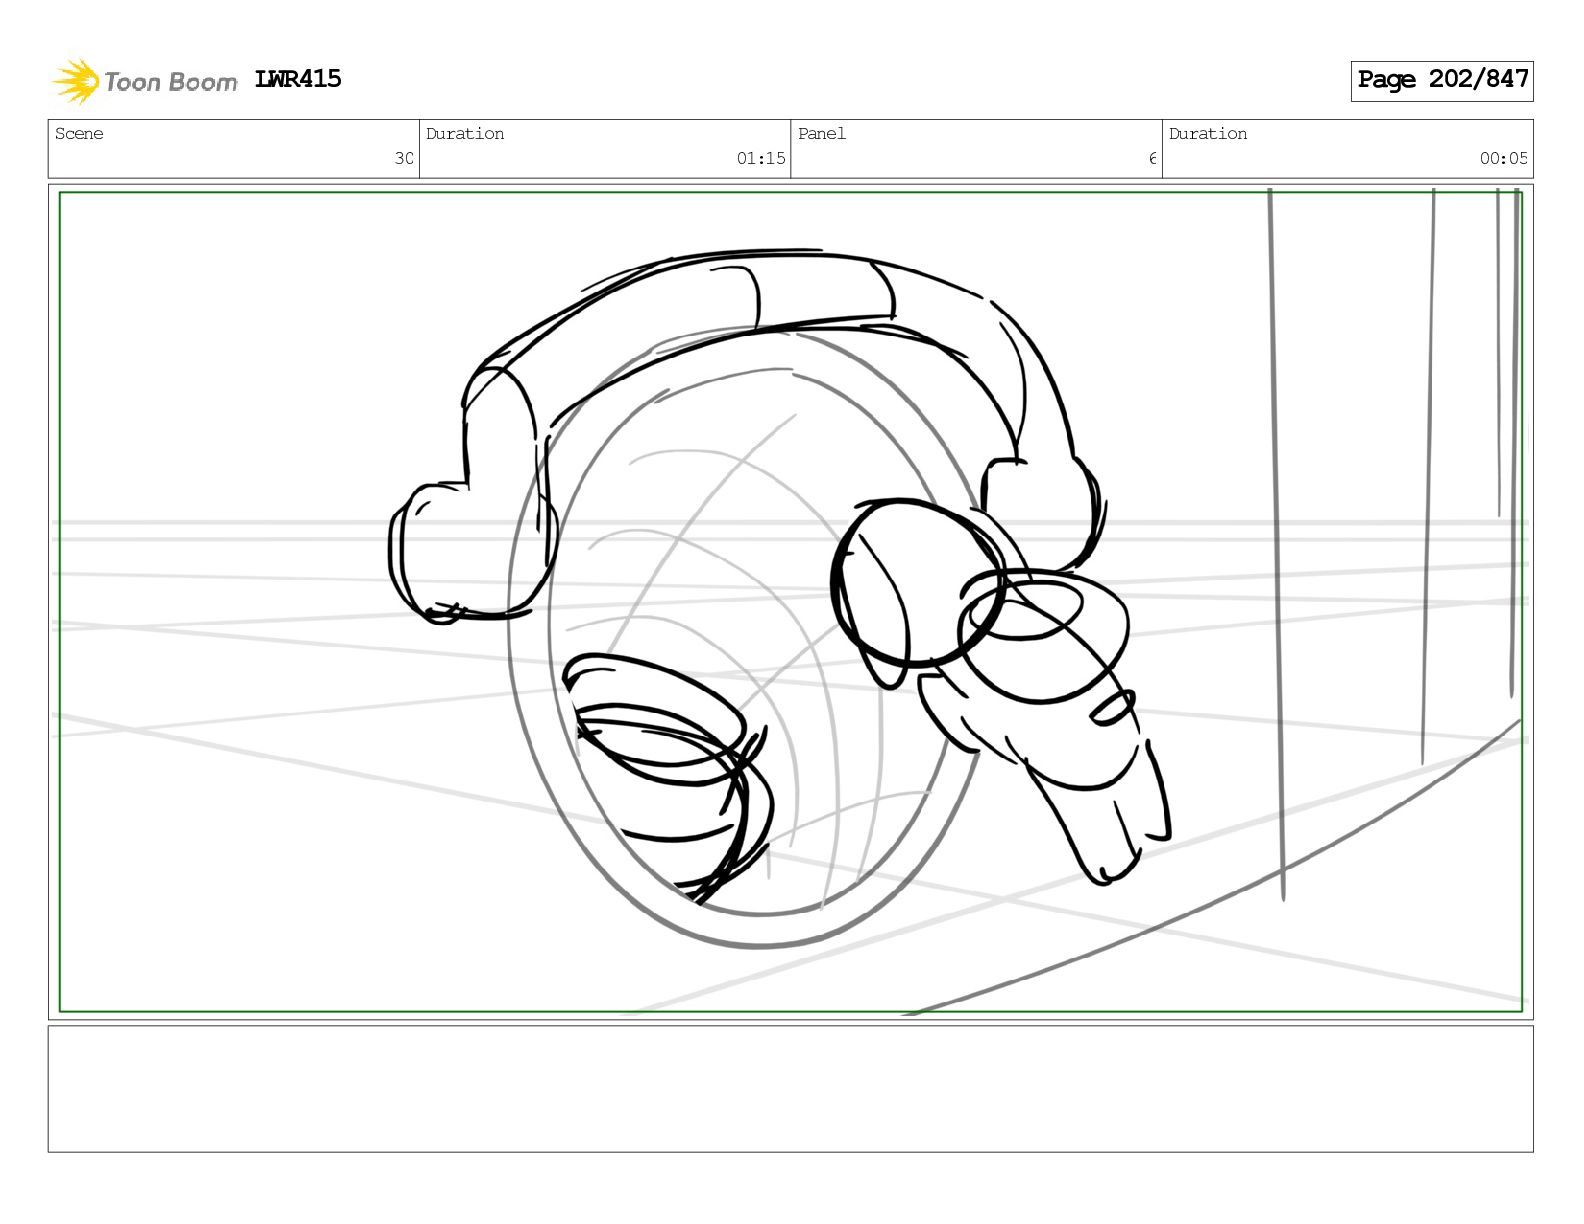Click the Scene label
Viewport: 1584px width, 1224px height.
point(79,134)
